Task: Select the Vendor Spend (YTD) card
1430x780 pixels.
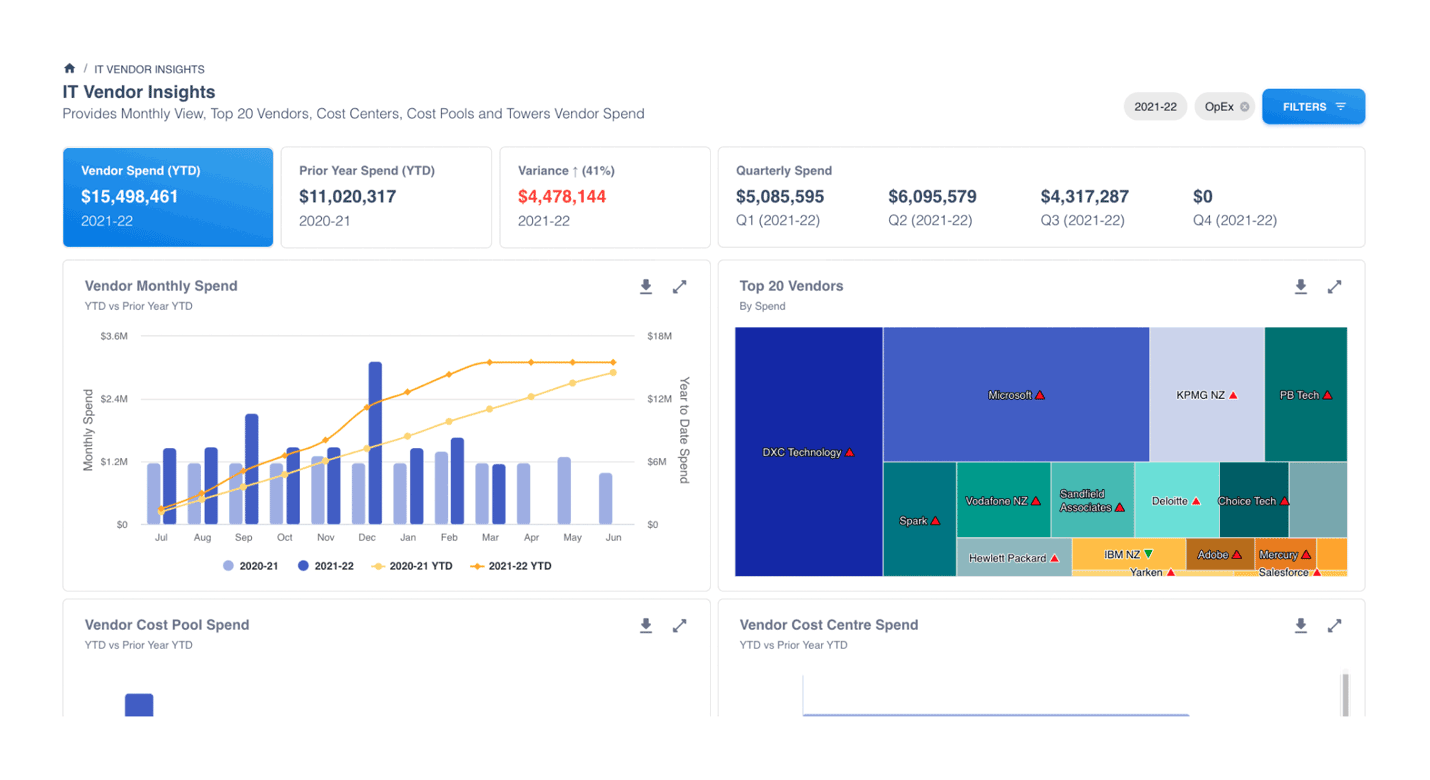Action: pos(168,197)
